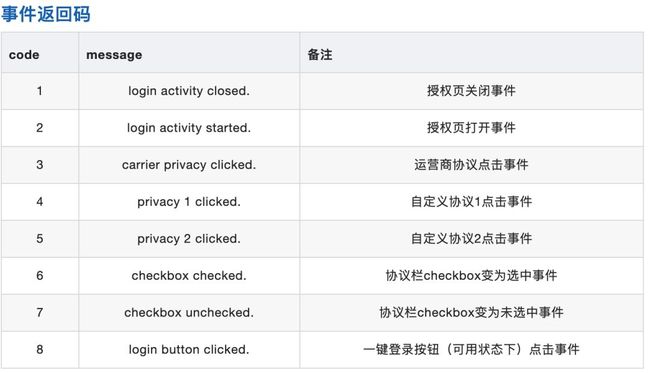Click the 备注 column header
650x373 pixels.
320,55
